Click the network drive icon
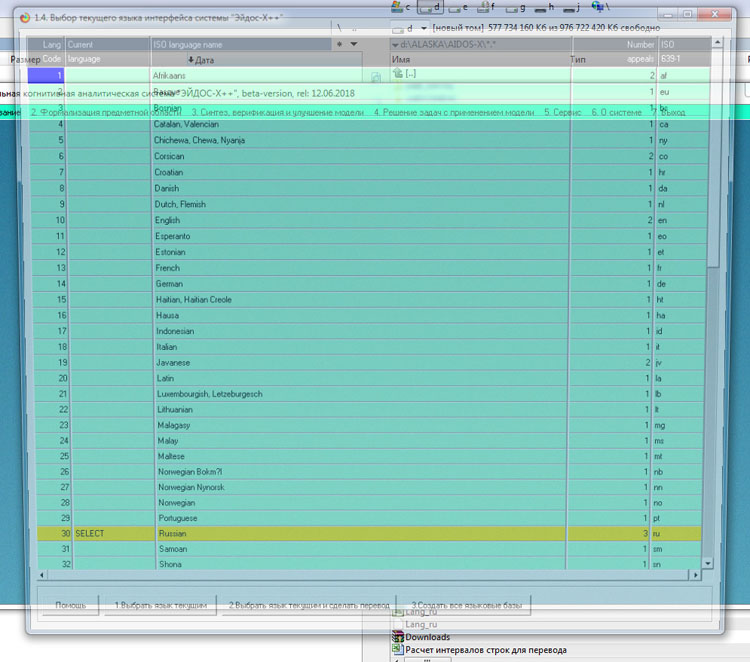The image size is (750, 662). 597,7
